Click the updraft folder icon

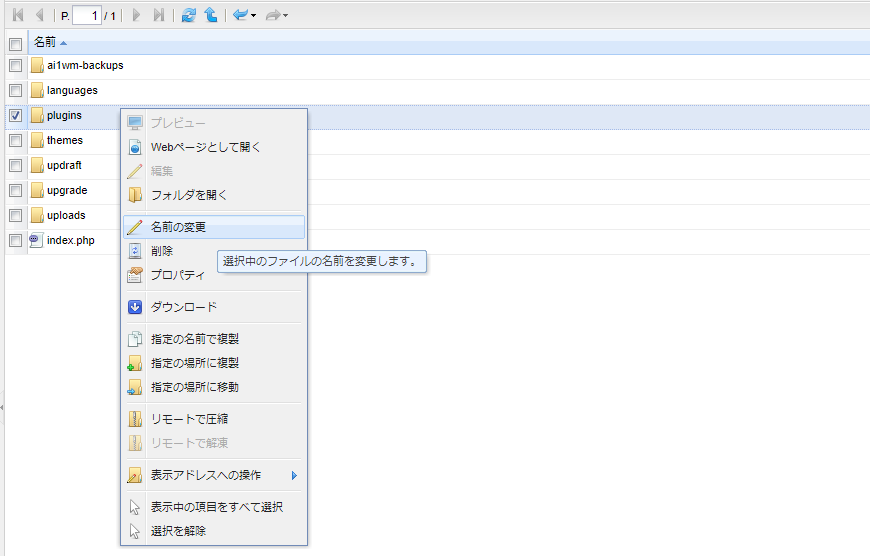pos(37,165)
